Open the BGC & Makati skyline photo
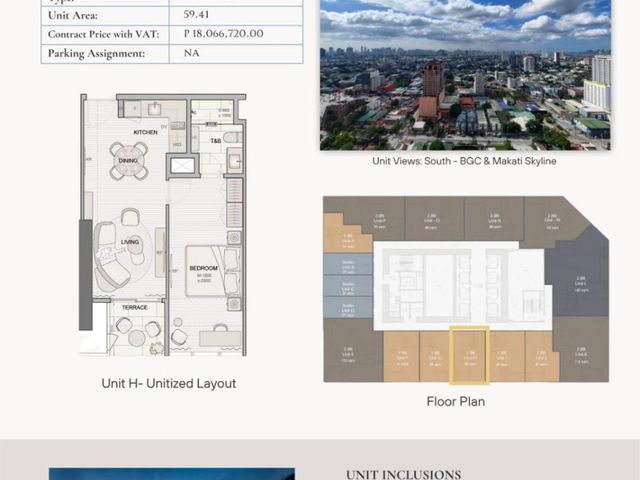Screen dimensions: 640x480 (465, 75)
